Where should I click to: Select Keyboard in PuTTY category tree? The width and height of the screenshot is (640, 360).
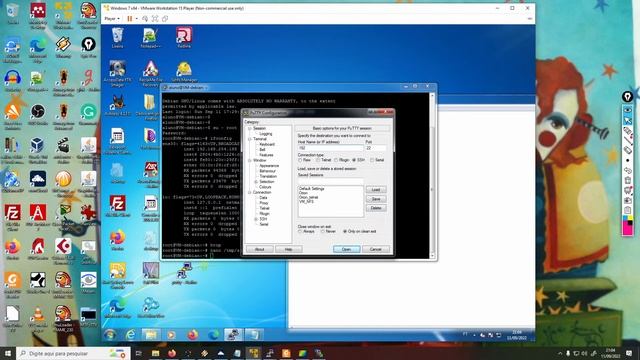267,144
